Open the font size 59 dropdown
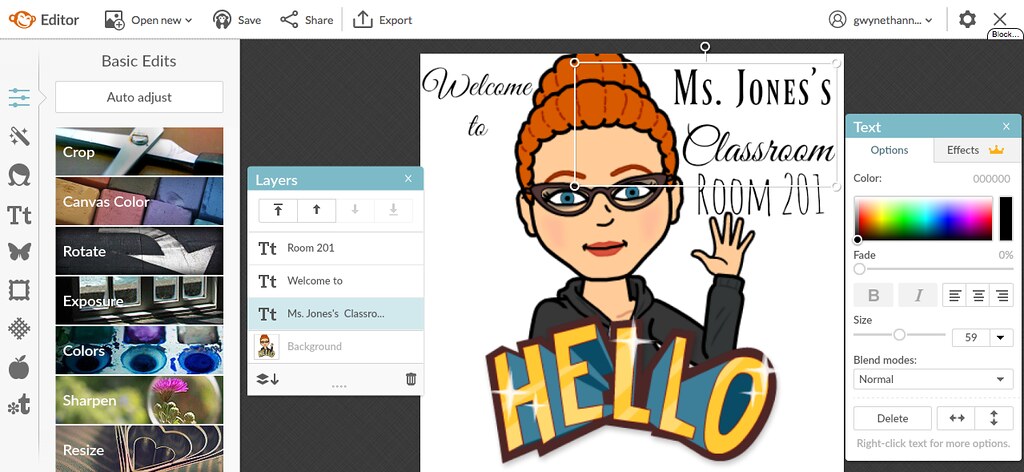This screenshot has width=1024, height=472. pyautogui.click(x=1001, y=338)
